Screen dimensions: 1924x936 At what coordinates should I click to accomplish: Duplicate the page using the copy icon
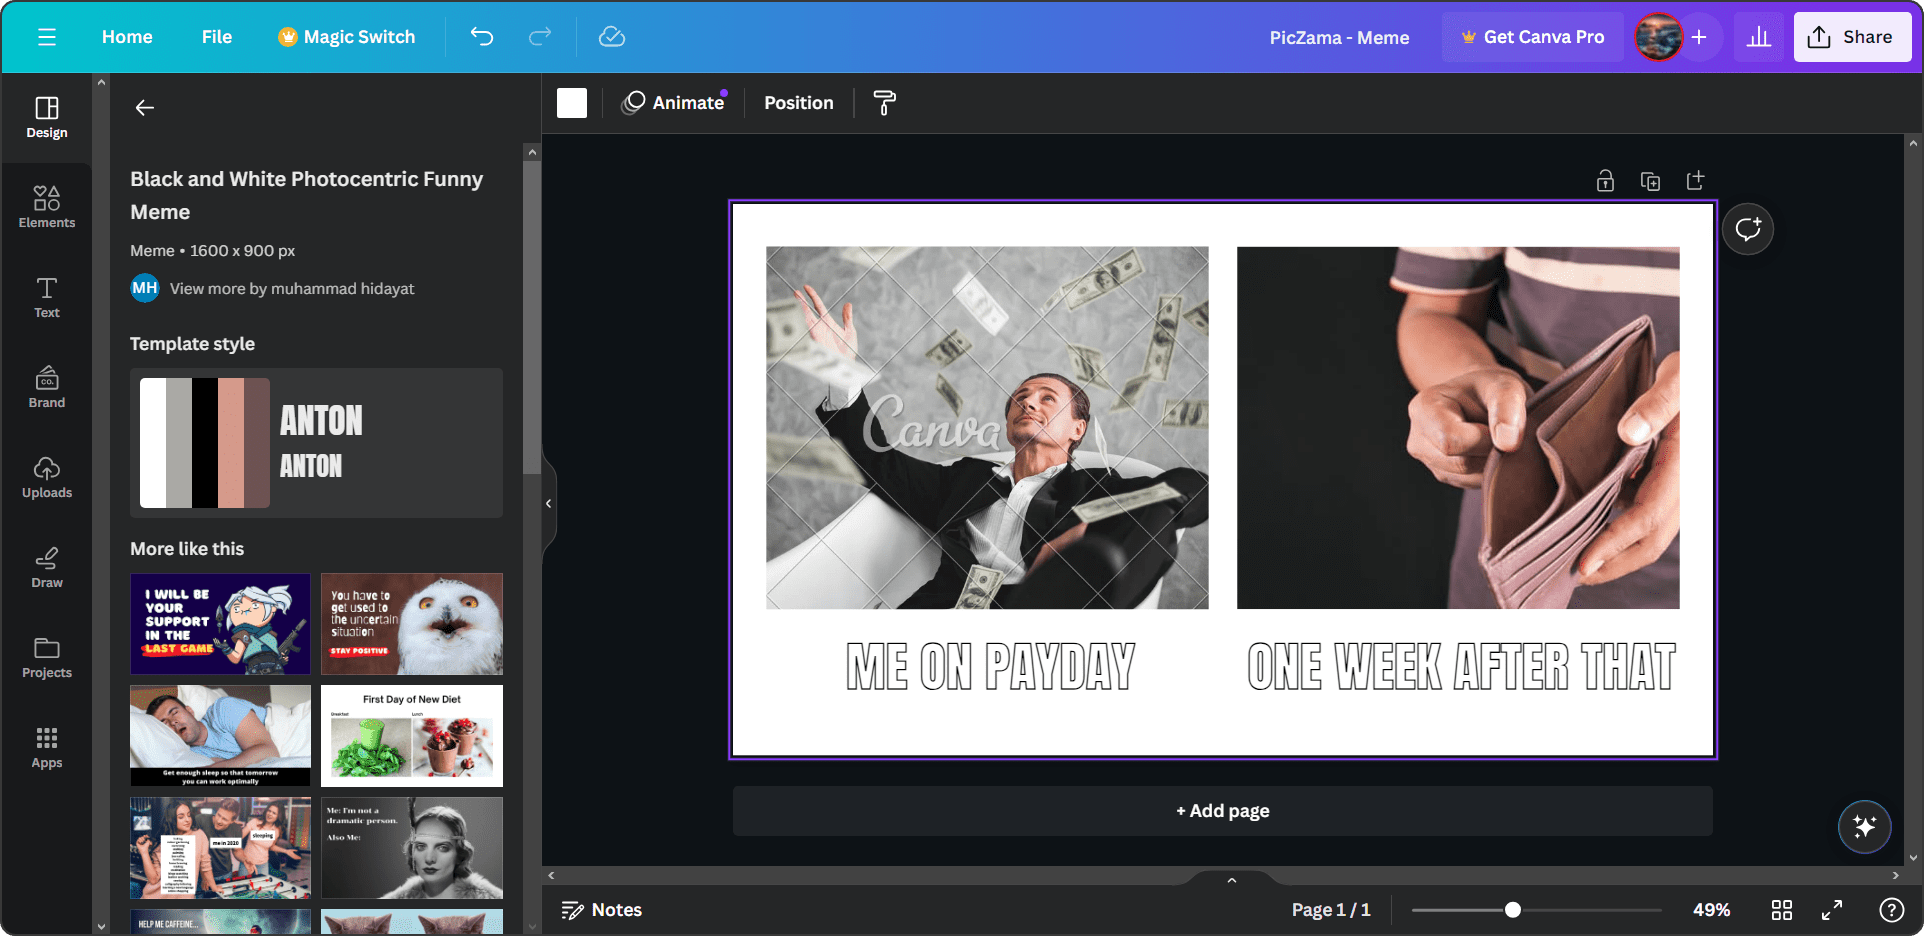coord(1650,180)
